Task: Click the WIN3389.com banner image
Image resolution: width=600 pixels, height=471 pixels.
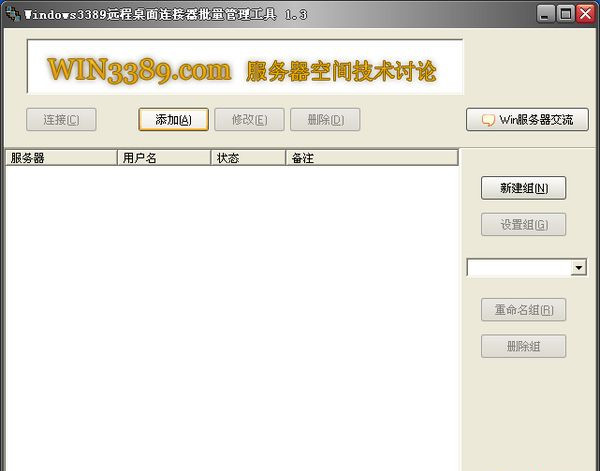Action: [x=245, y=67]
